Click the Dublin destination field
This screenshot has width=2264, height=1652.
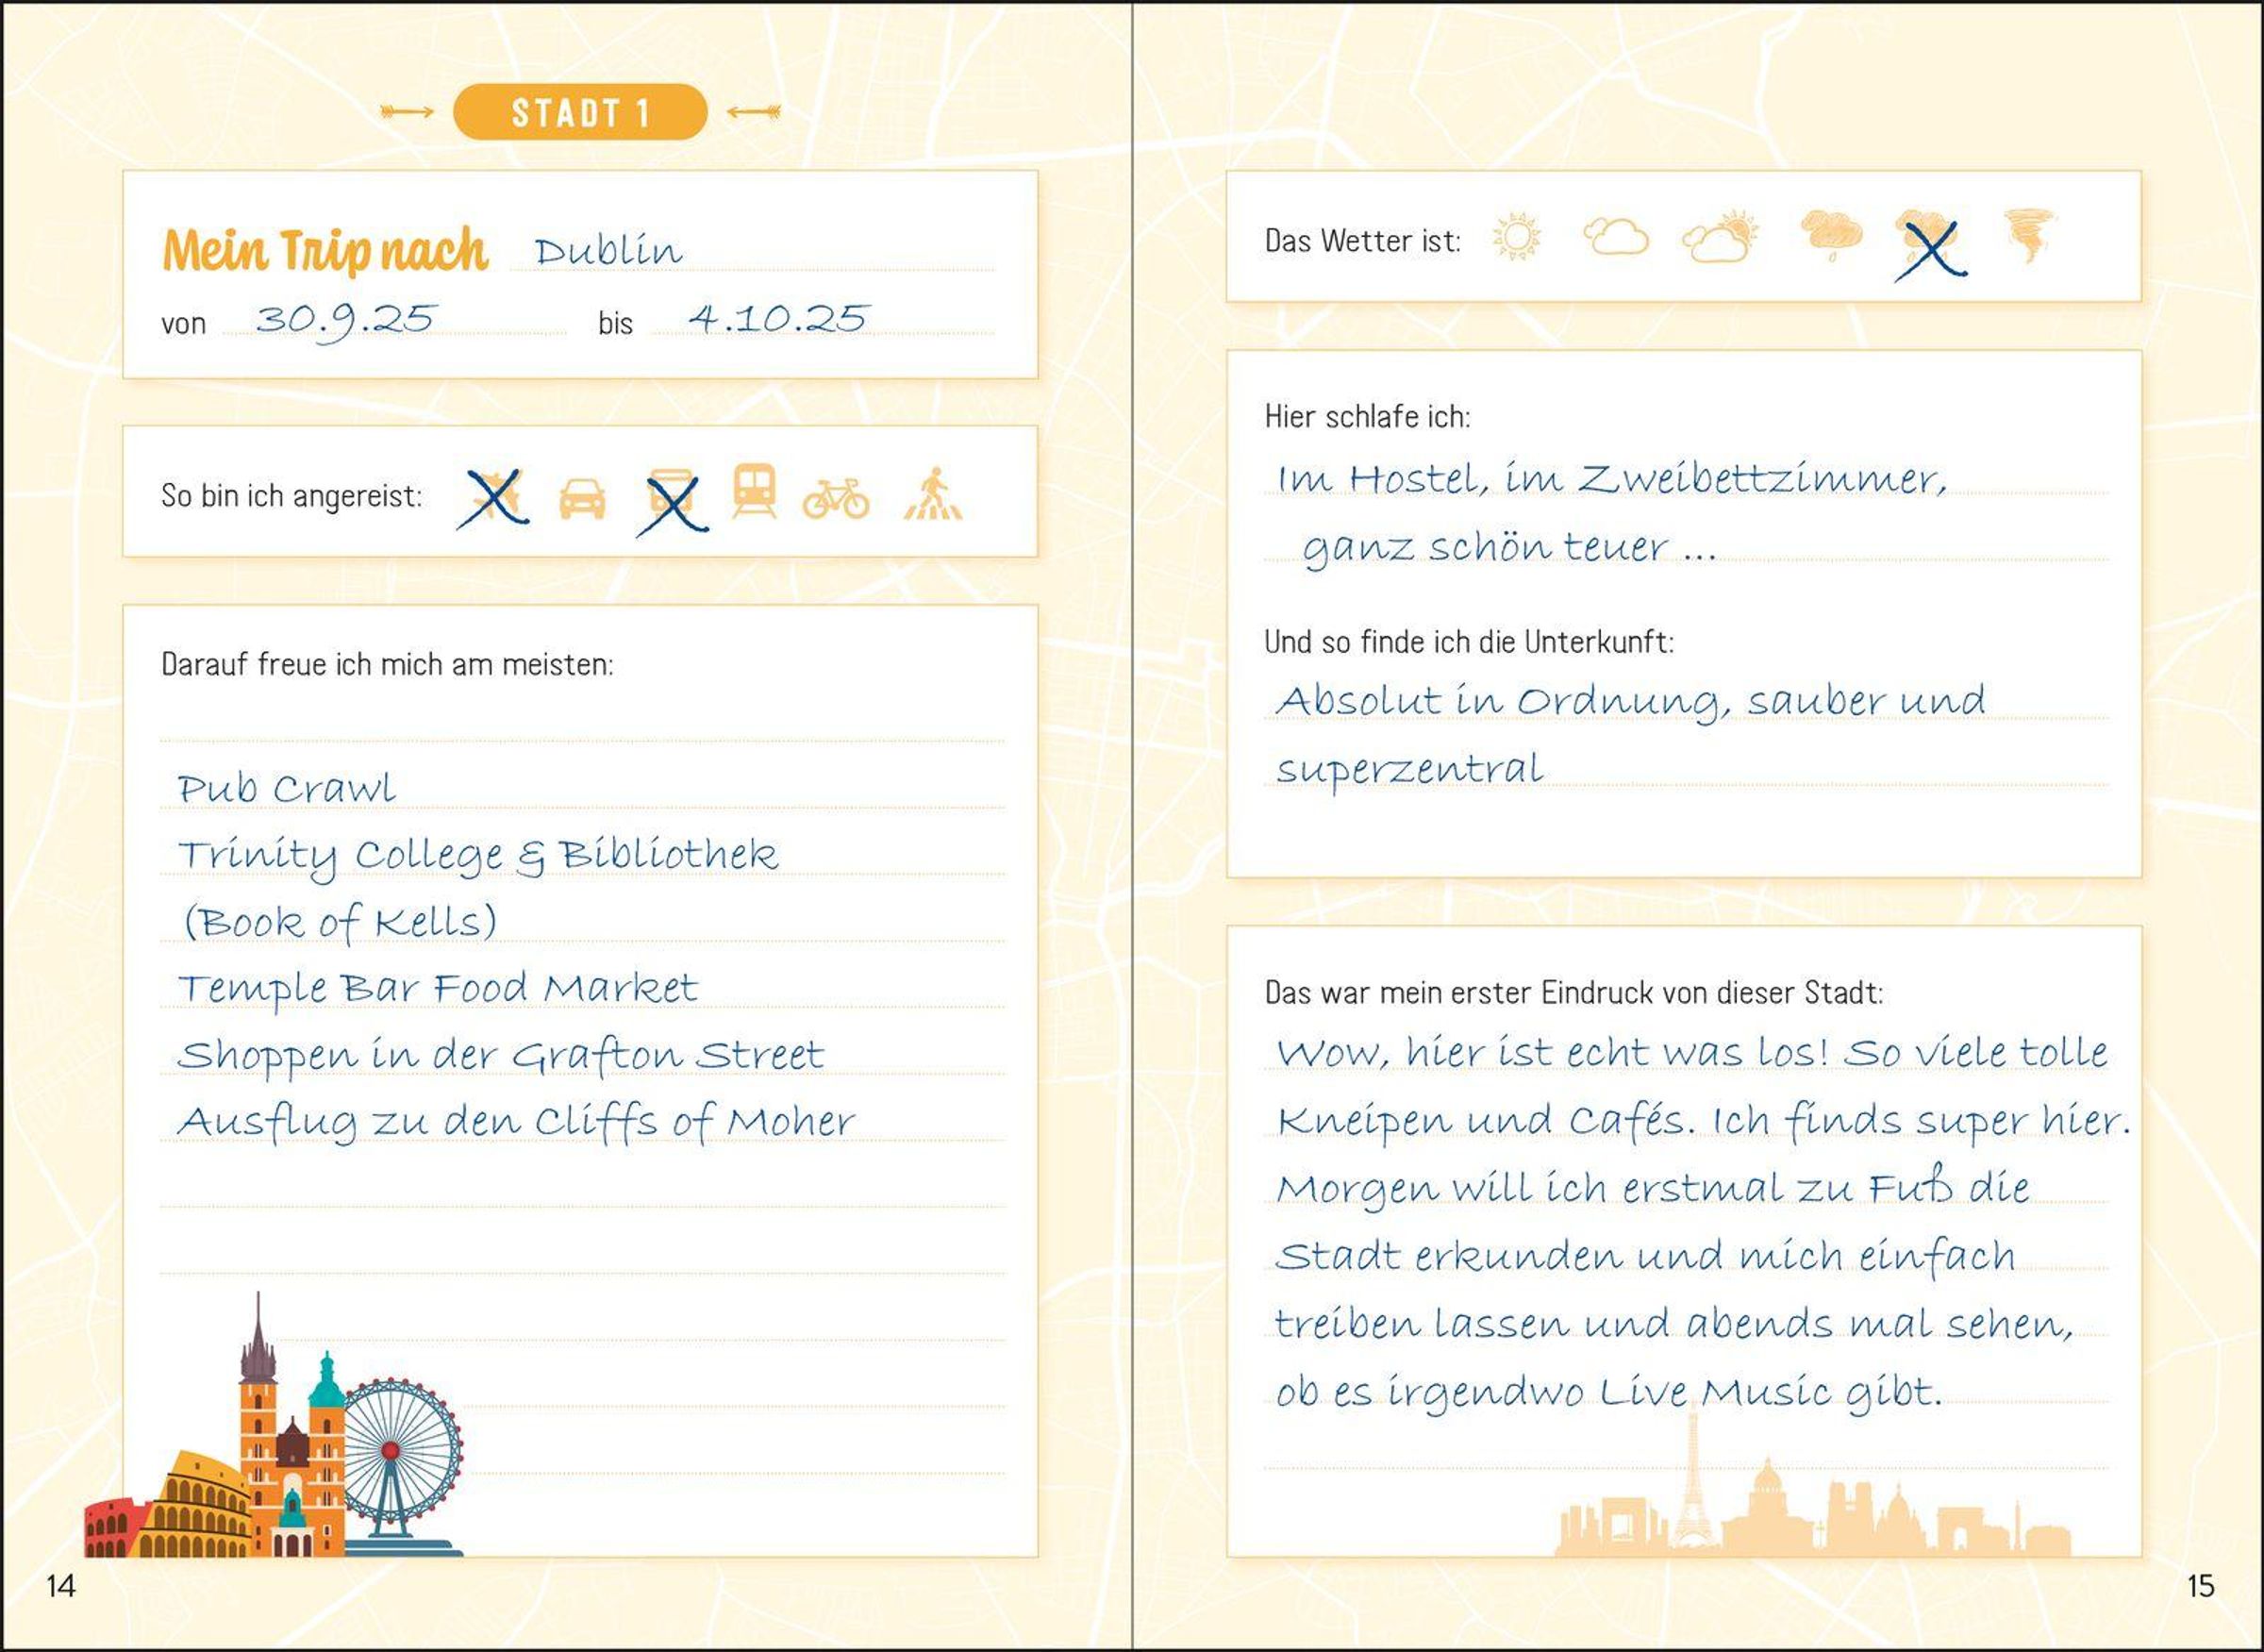[608, 251]
